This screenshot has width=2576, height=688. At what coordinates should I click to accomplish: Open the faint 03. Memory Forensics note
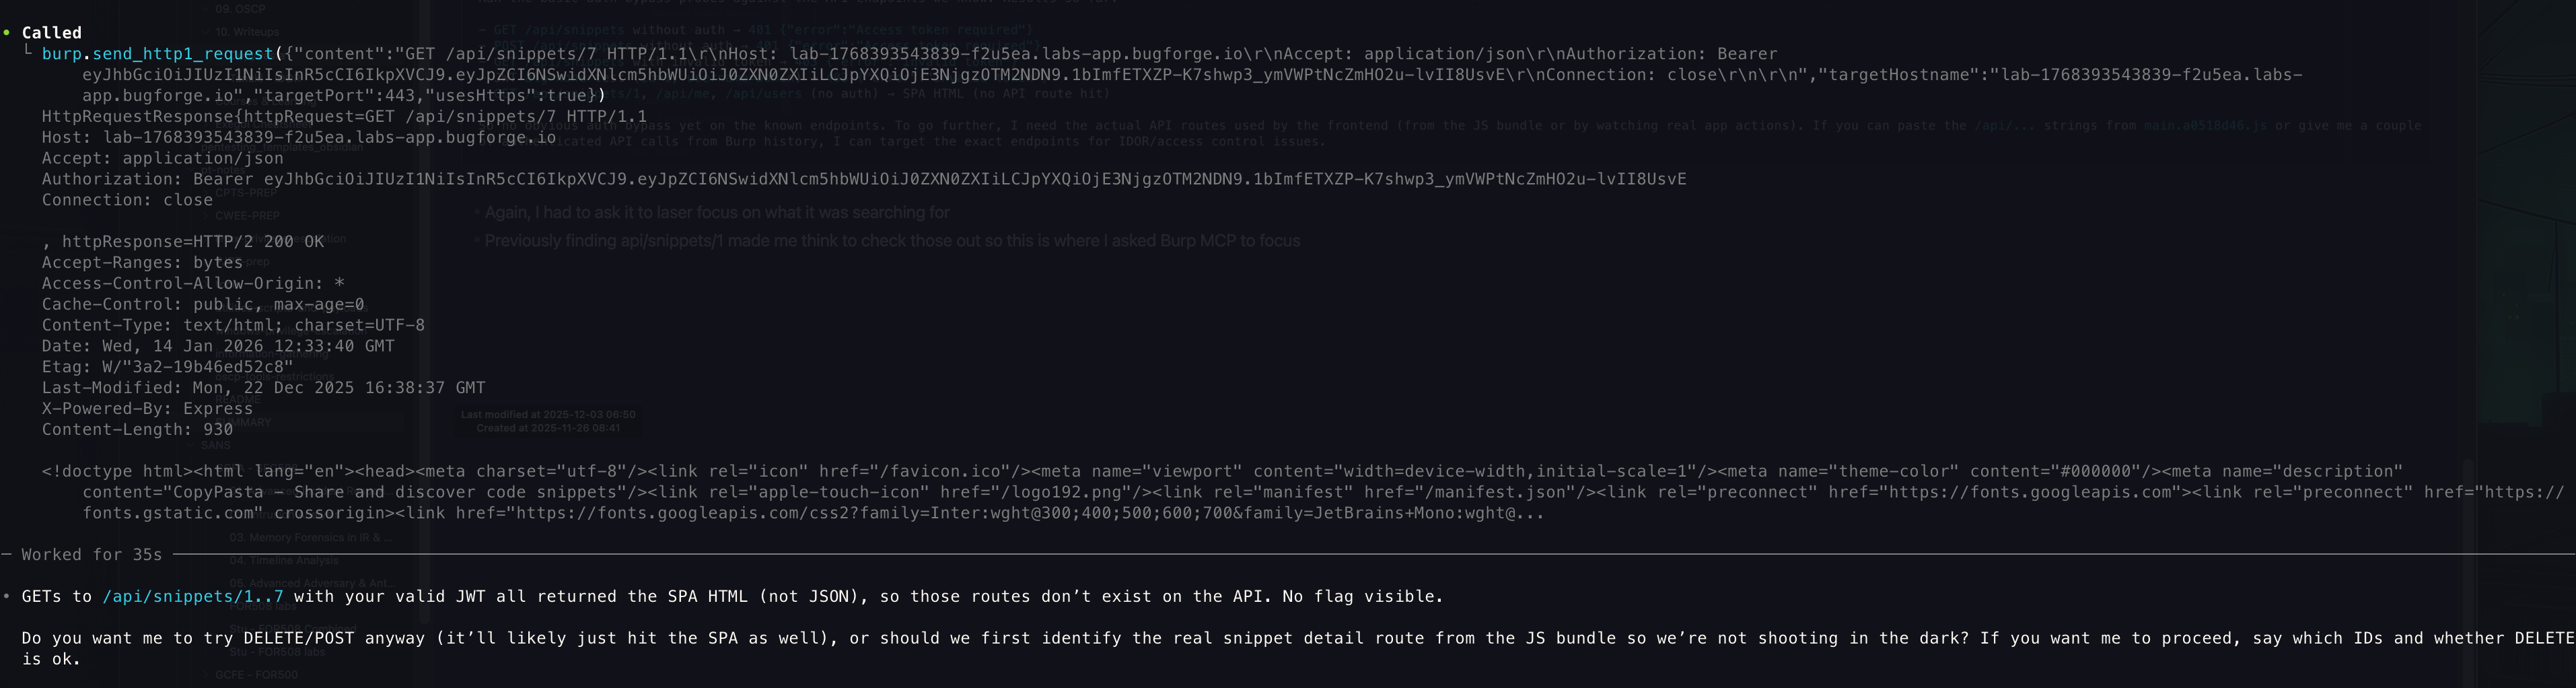(x=310, y=538)
